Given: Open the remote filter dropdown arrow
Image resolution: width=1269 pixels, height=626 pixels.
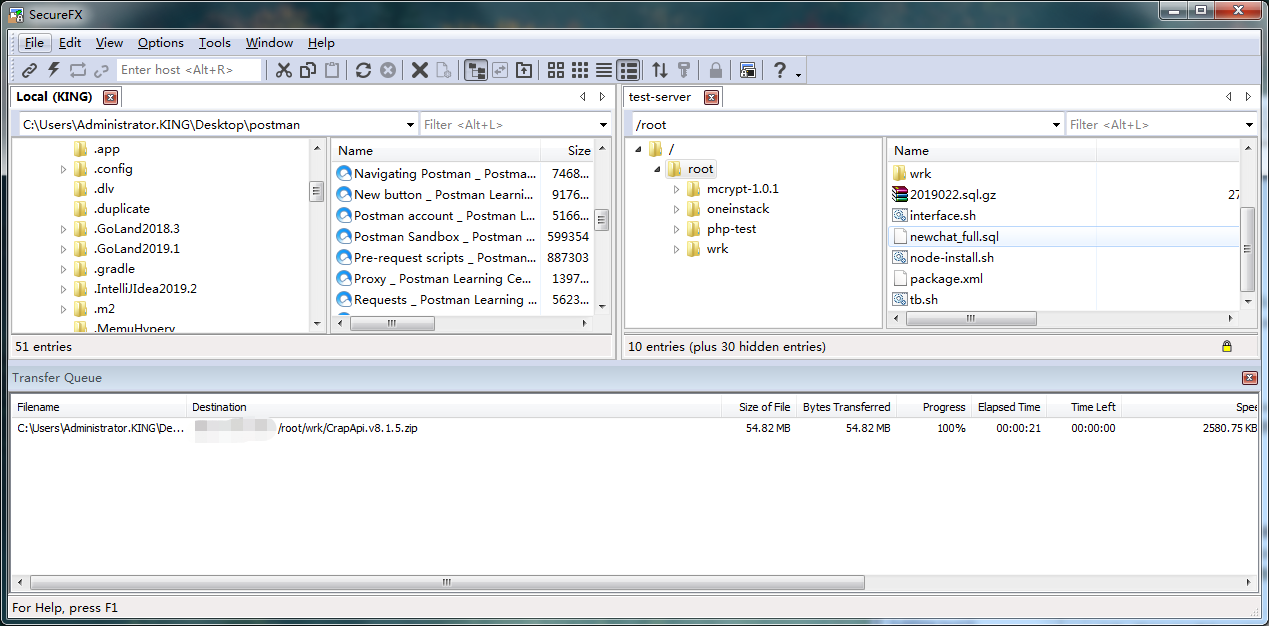Looking at the screenshot, I should 1249,125.
